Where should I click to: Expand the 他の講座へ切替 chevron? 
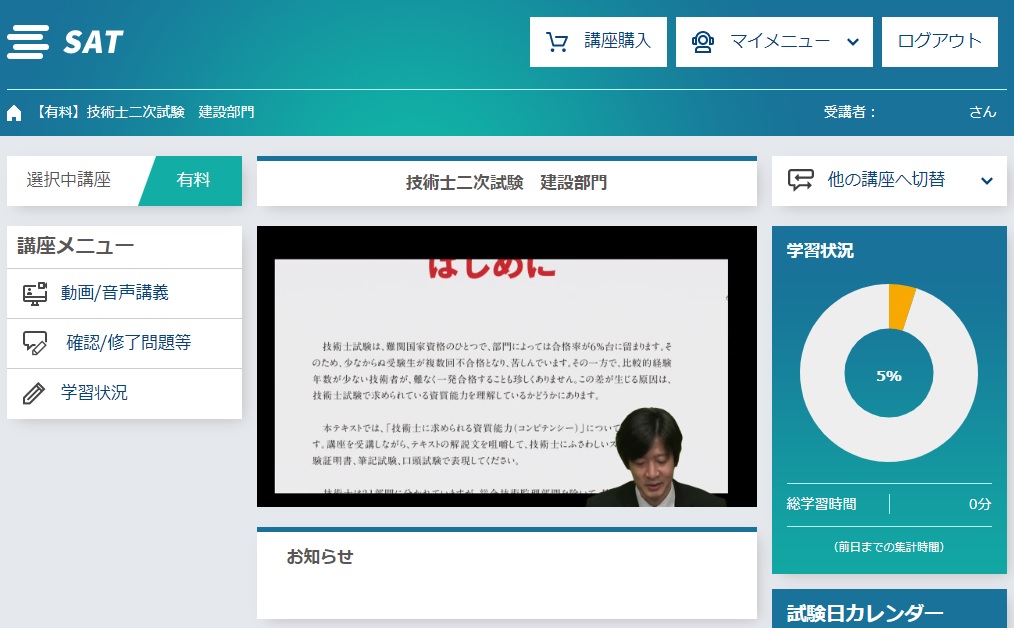click(987, 180)
